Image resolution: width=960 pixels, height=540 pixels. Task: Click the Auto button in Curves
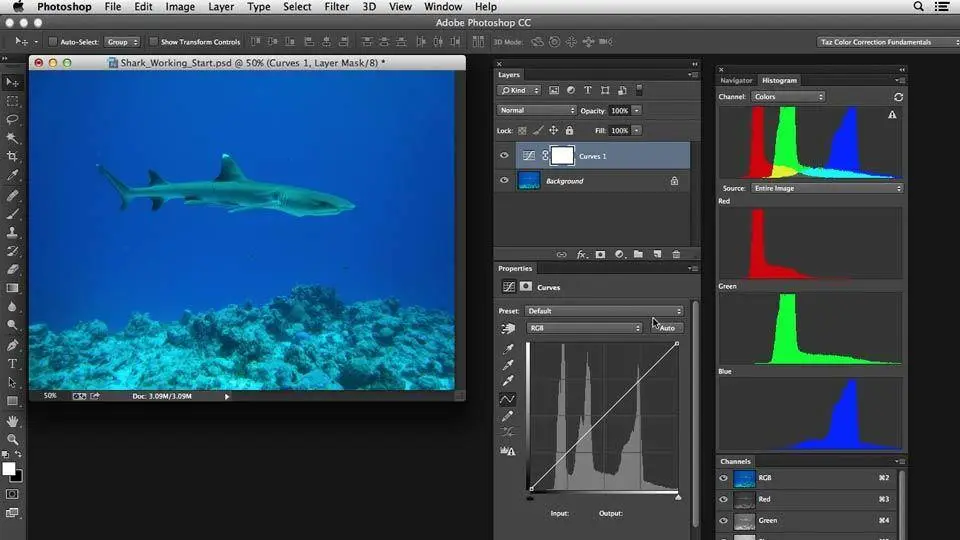(667, 328)
